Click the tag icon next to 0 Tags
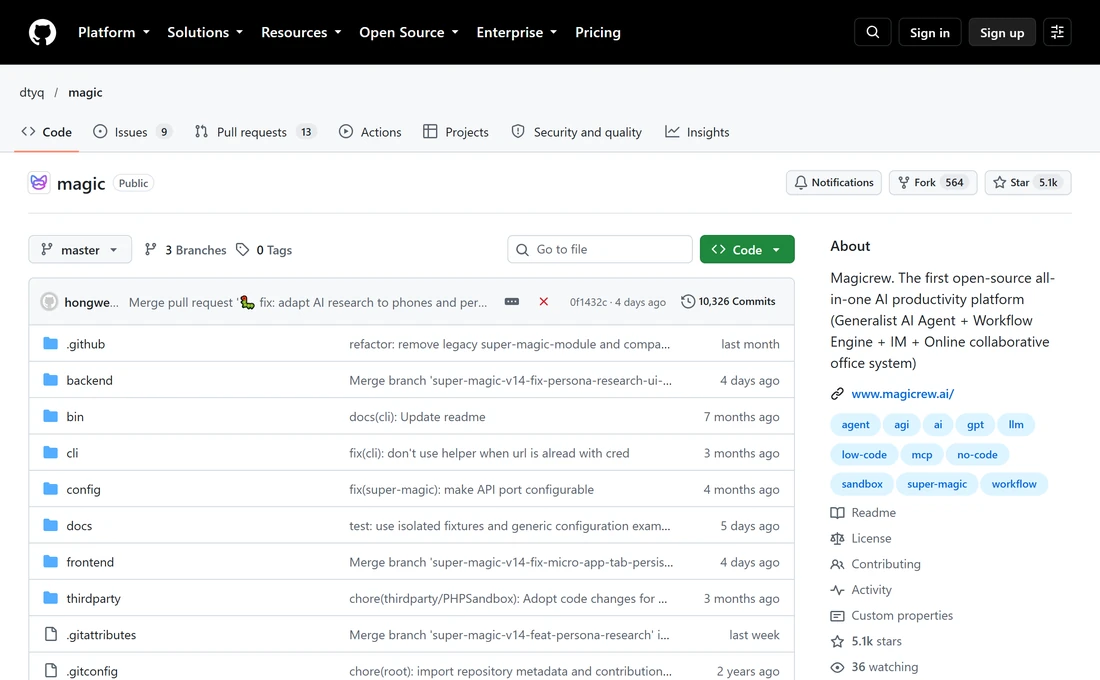The width and height of the screenshot is (1100, 680). point(243,250)
